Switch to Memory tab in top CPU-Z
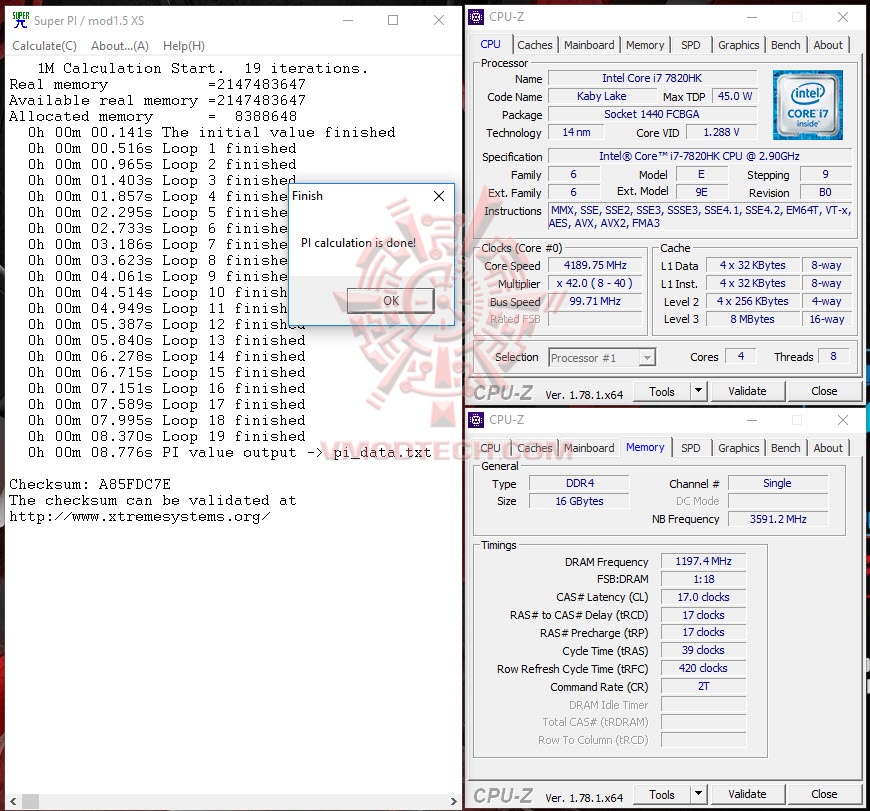Screen dimensions: 870x811 pyautogui.click(x=645, y=45)
